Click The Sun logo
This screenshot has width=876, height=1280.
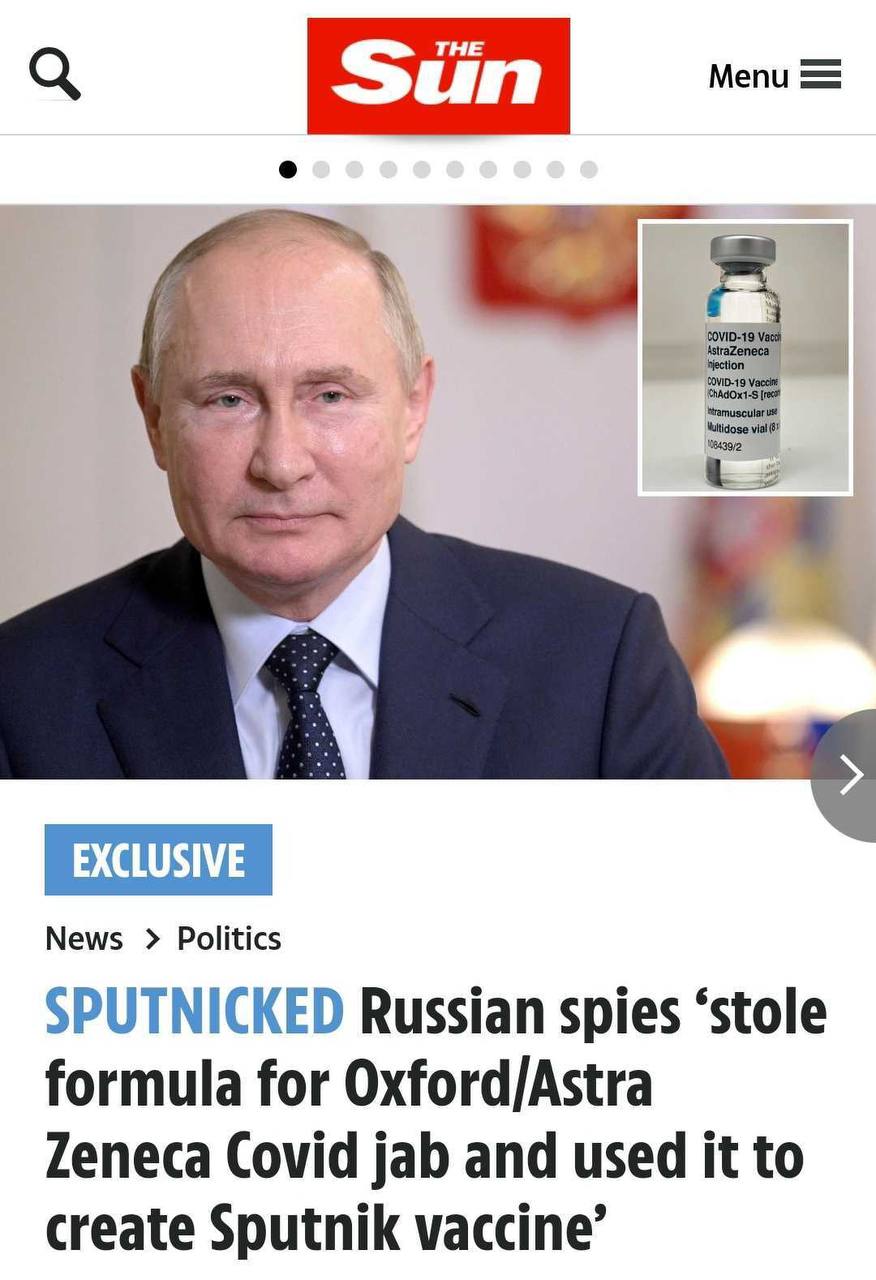438,76
